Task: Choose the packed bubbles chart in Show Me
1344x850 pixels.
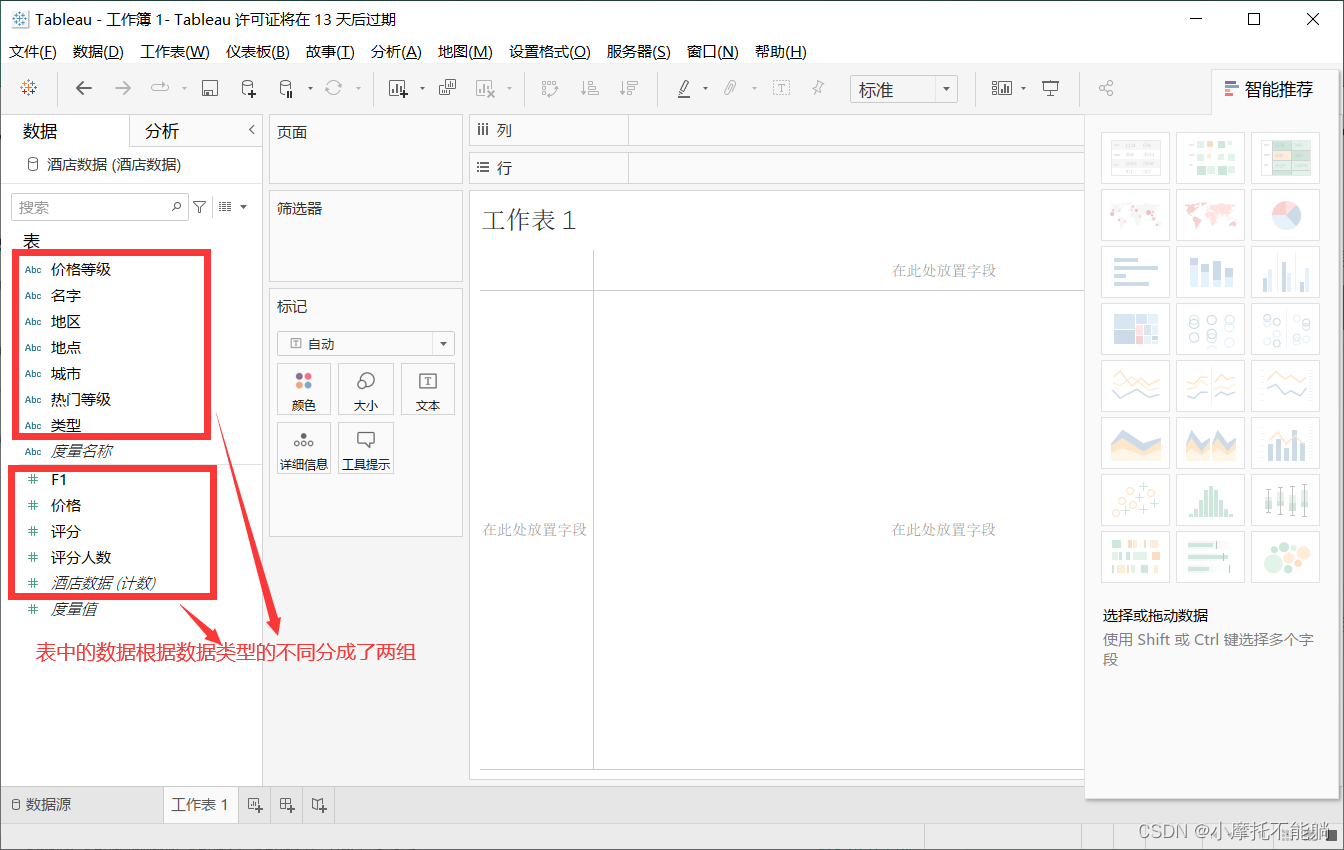Action: click(x=1285, y=557)
